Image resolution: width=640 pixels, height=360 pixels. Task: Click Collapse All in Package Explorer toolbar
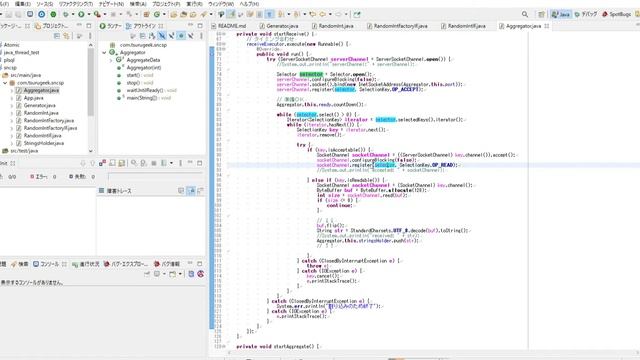tap(57, 36)
